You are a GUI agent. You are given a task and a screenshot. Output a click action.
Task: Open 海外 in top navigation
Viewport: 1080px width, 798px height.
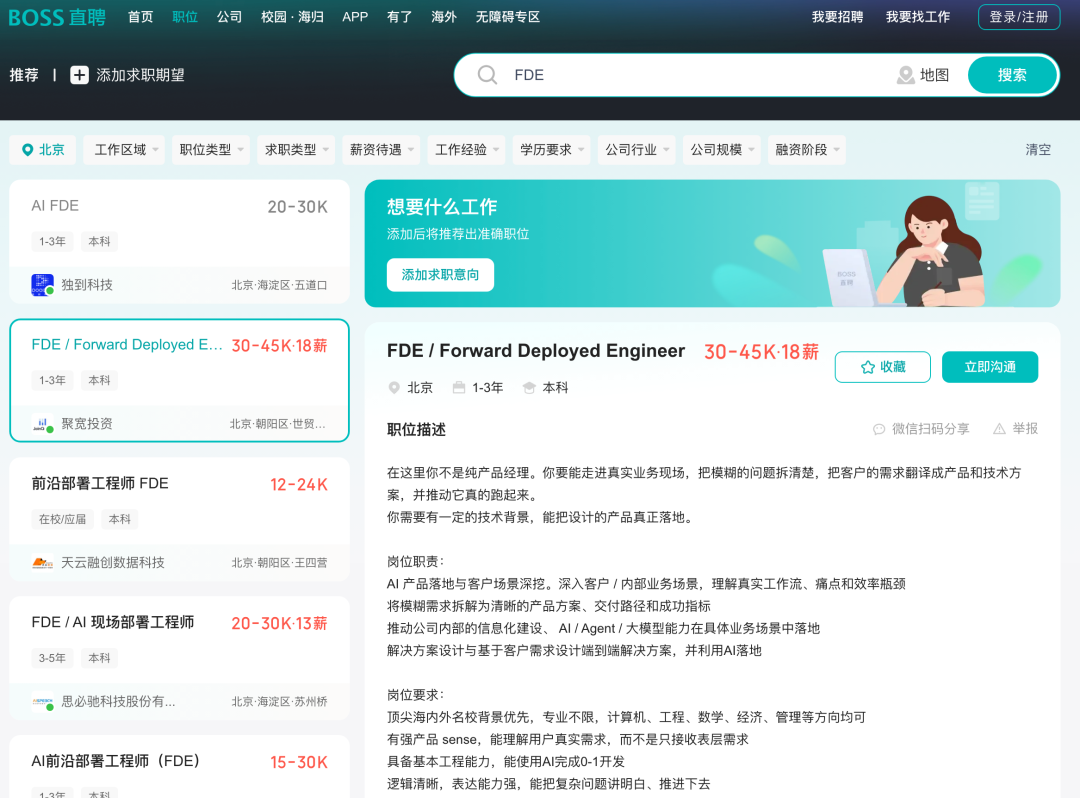point(444,17)
